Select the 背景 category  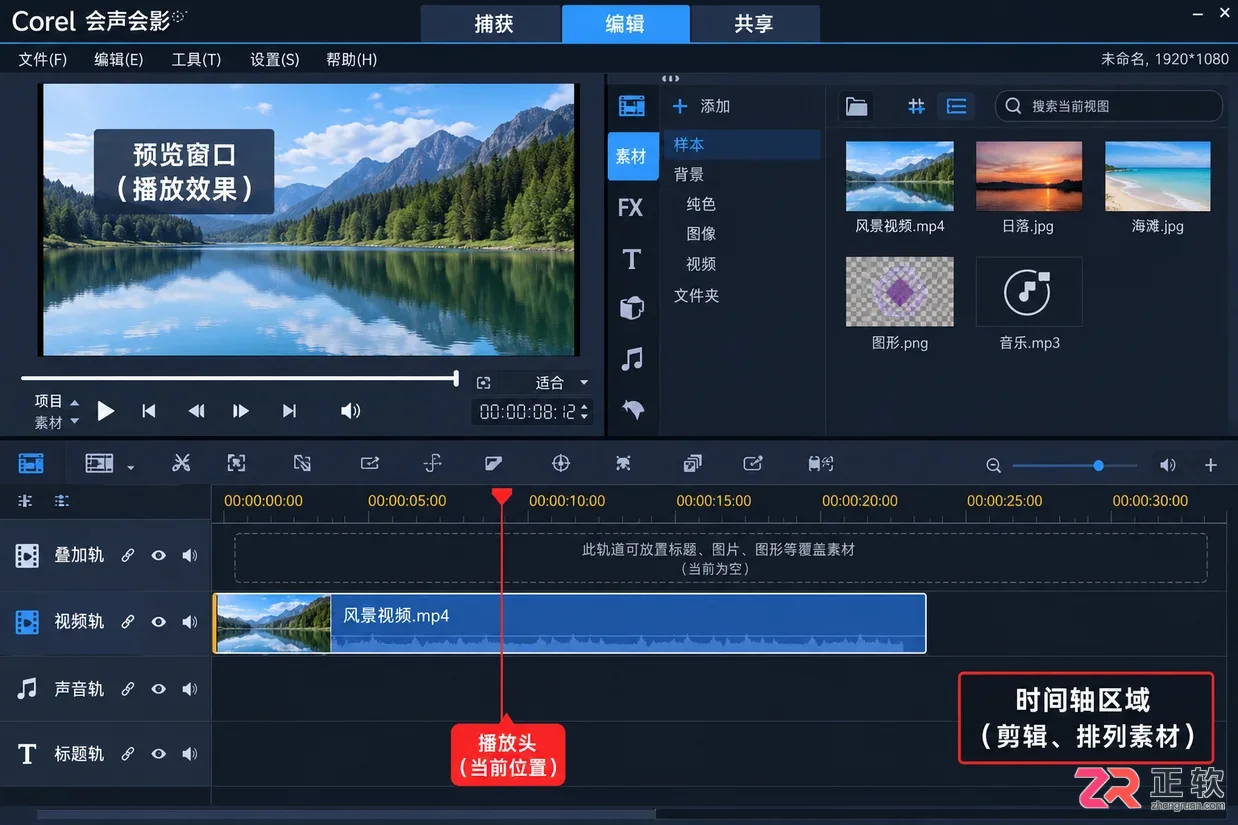(x=689, y=174)
